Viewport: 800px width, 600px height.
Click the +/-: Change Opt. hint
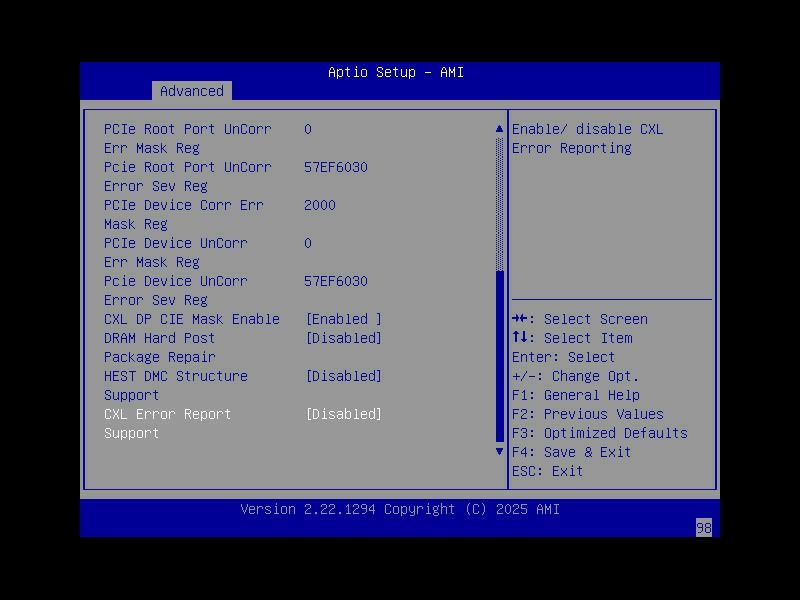[576, 377]
